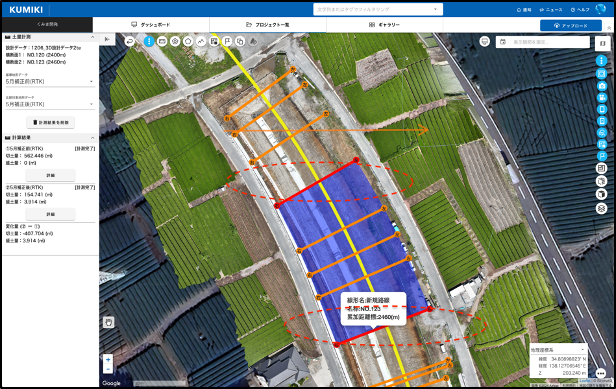Toggle the blue info button in right sidebar
Screen dimensions: 616x389
[601, 61]
